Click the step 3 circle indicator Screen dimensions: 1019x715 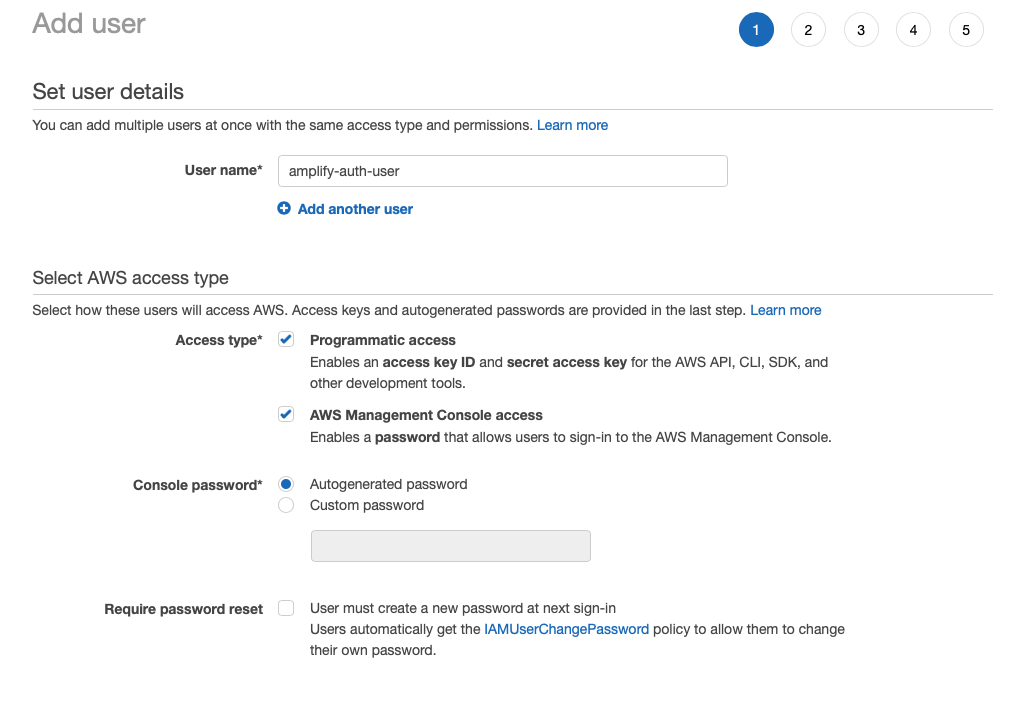coord(861,29)
